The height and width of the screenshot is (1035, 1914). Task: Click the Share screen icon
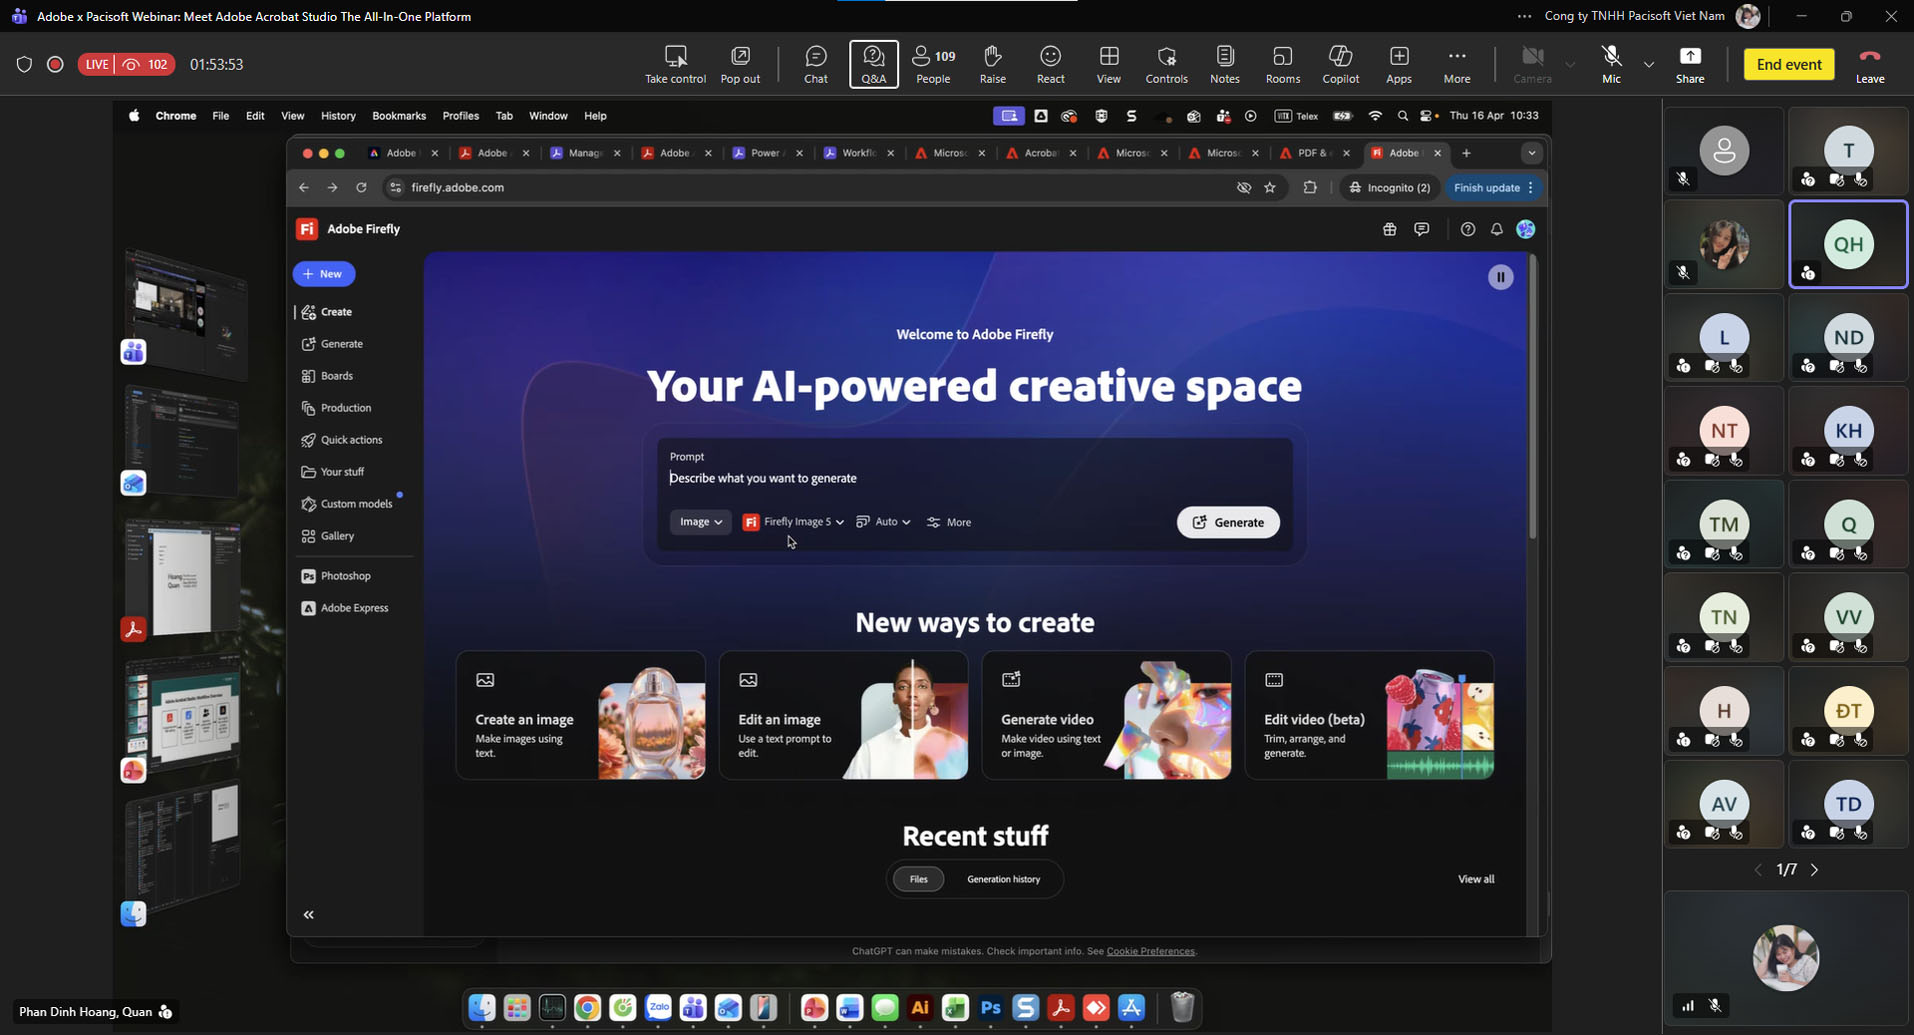tap(1690, 64)
